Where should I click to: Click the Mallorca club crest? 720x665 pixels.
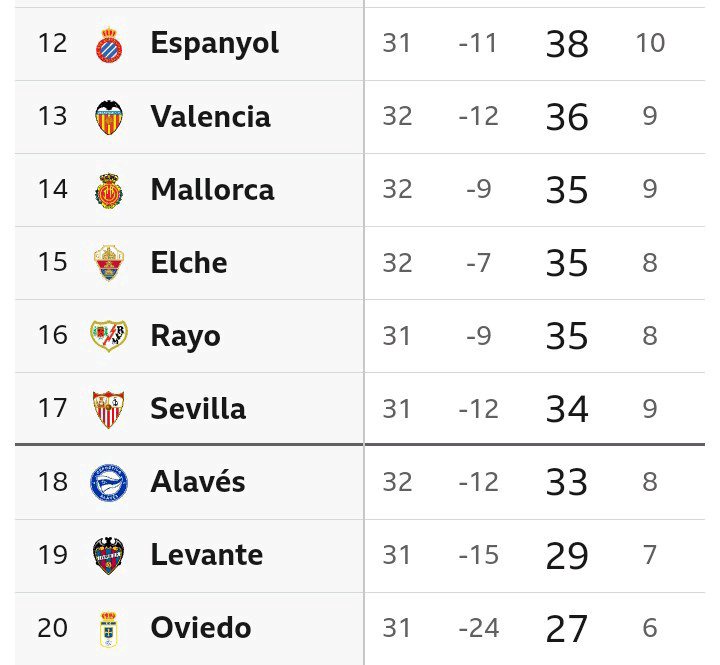pos(108,190)
